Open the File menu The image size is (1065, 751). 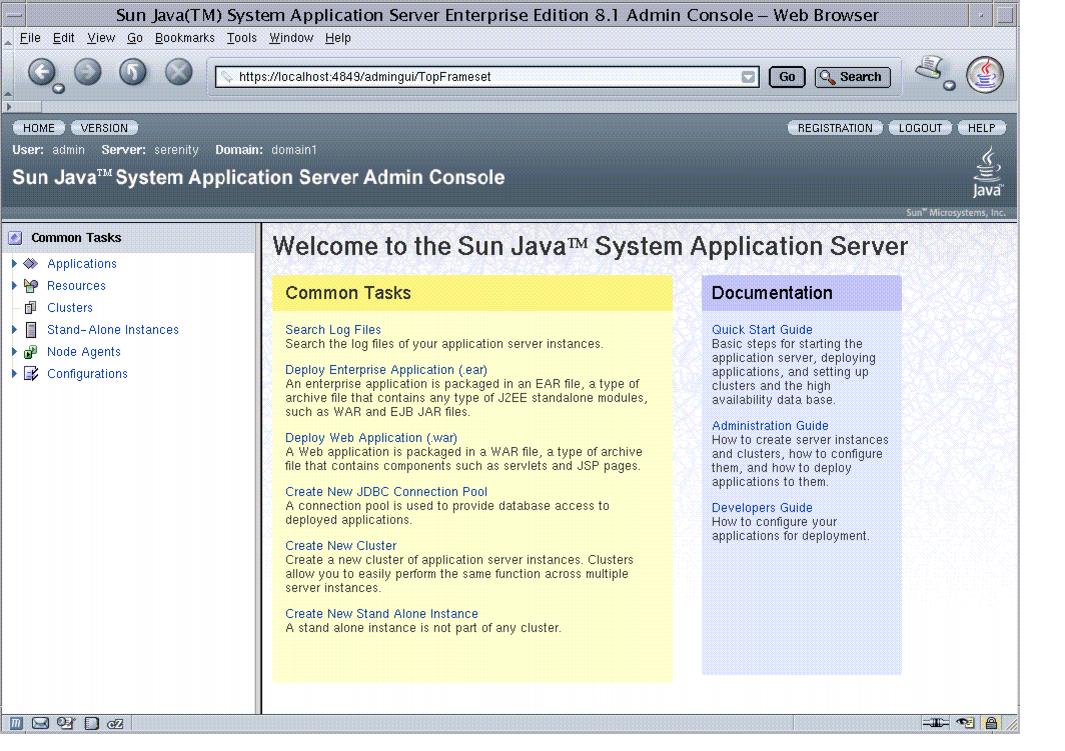(x=30, y=38)
